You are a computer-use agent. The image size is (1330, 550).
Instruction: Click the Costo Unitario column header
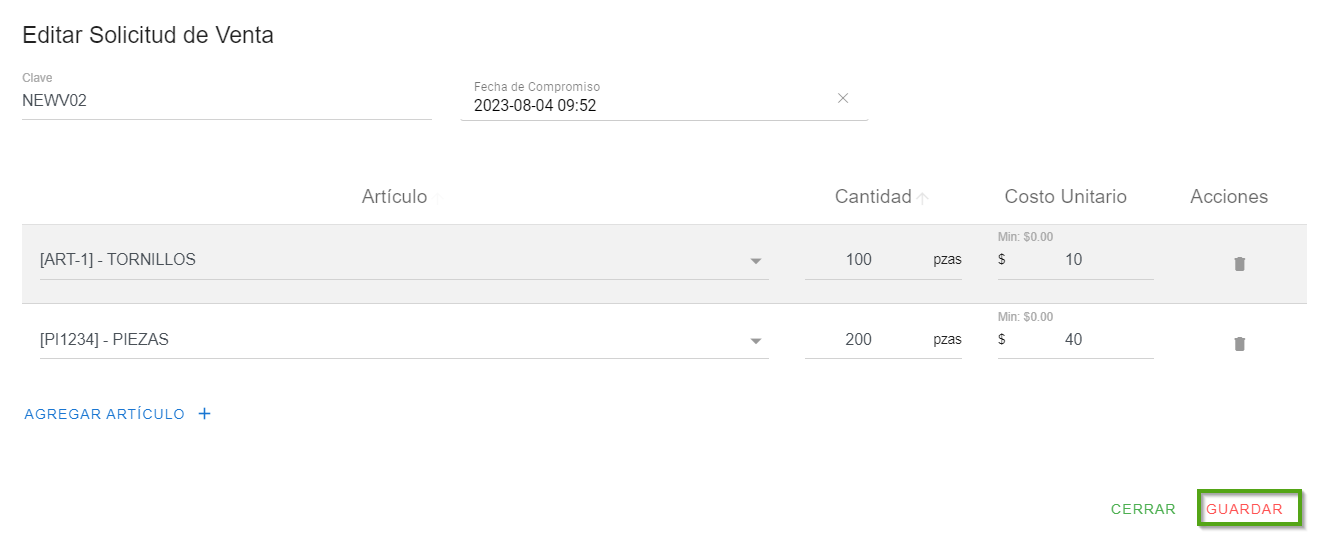pyautogui.click(x=1065, y=197)
